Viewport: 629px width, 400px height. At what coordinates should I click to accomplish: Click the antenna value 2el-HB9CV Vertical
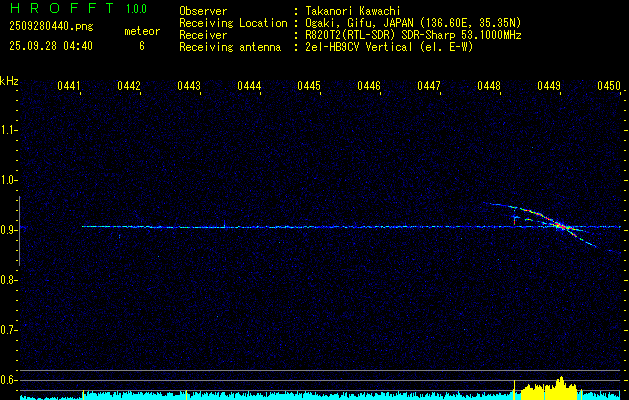coord(389,47)
